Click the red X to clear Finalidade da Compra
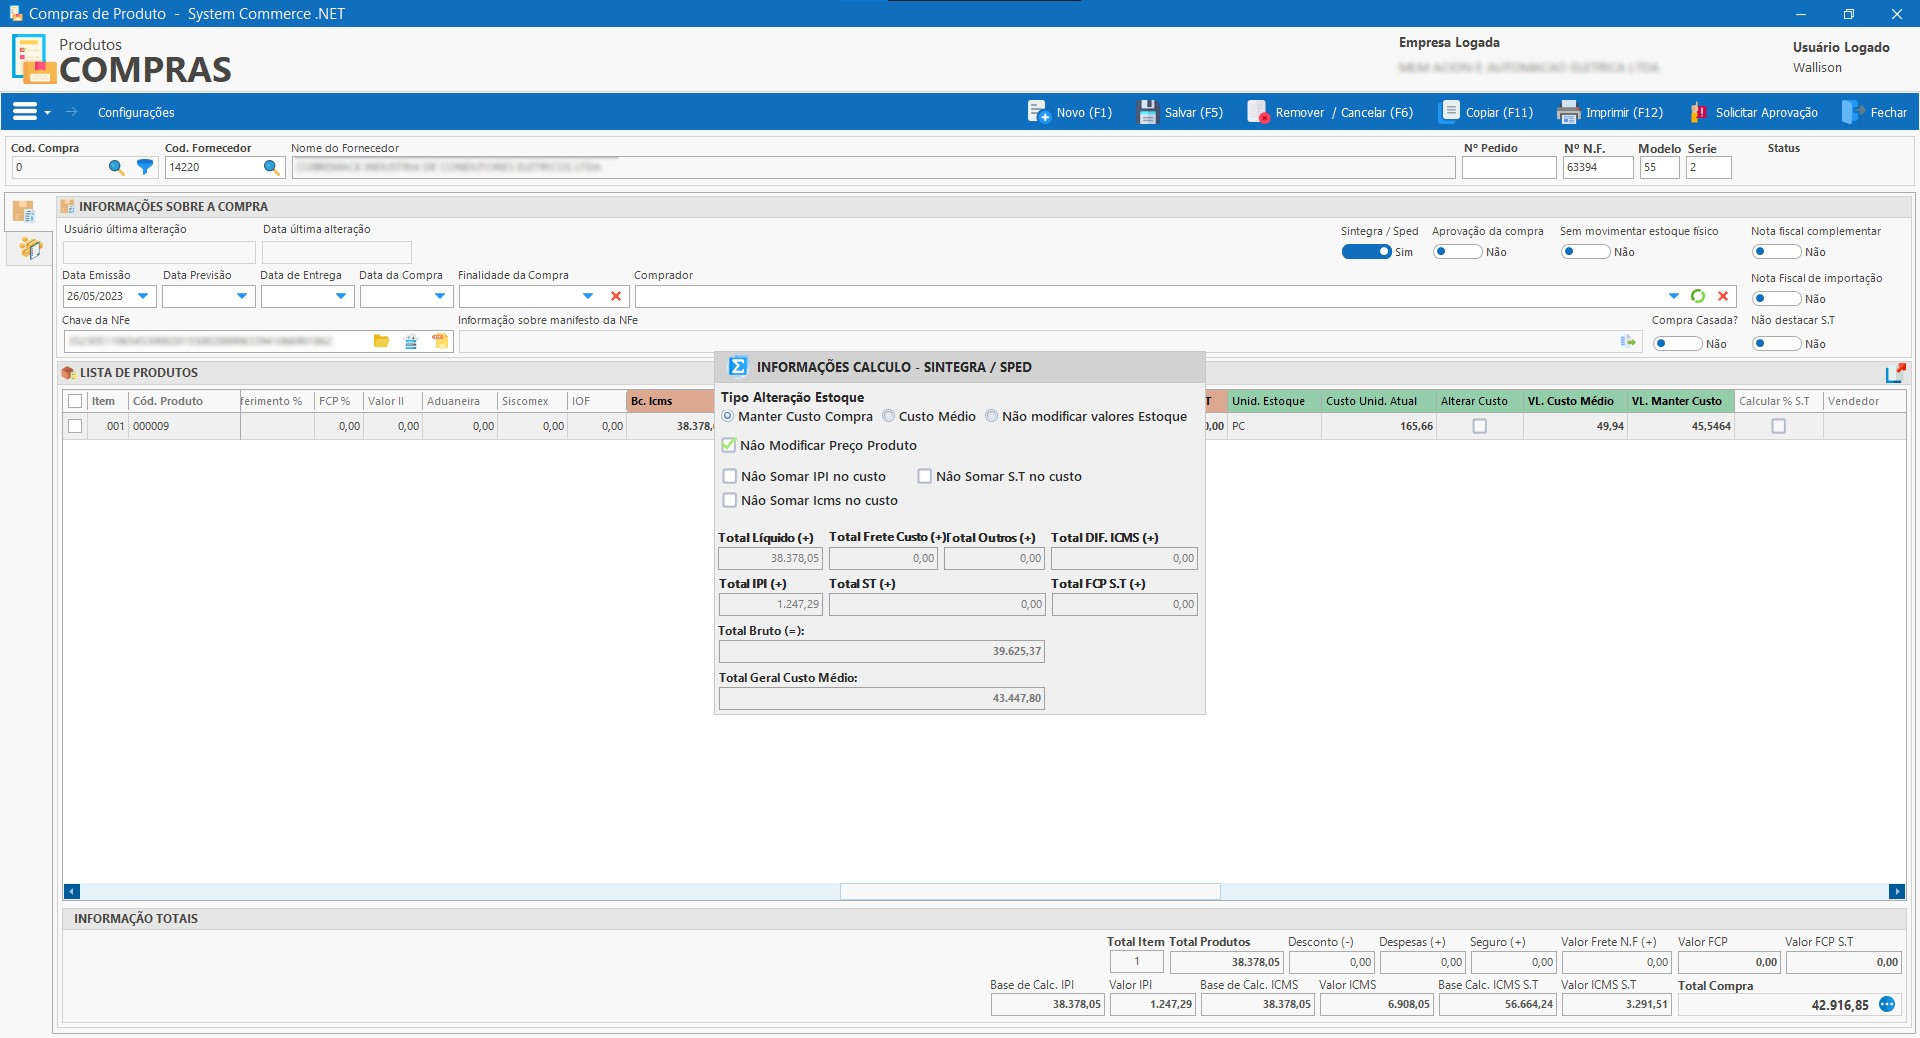Image resolution: width=1920 pixels, height=1038 pixels. click(616, 296)
